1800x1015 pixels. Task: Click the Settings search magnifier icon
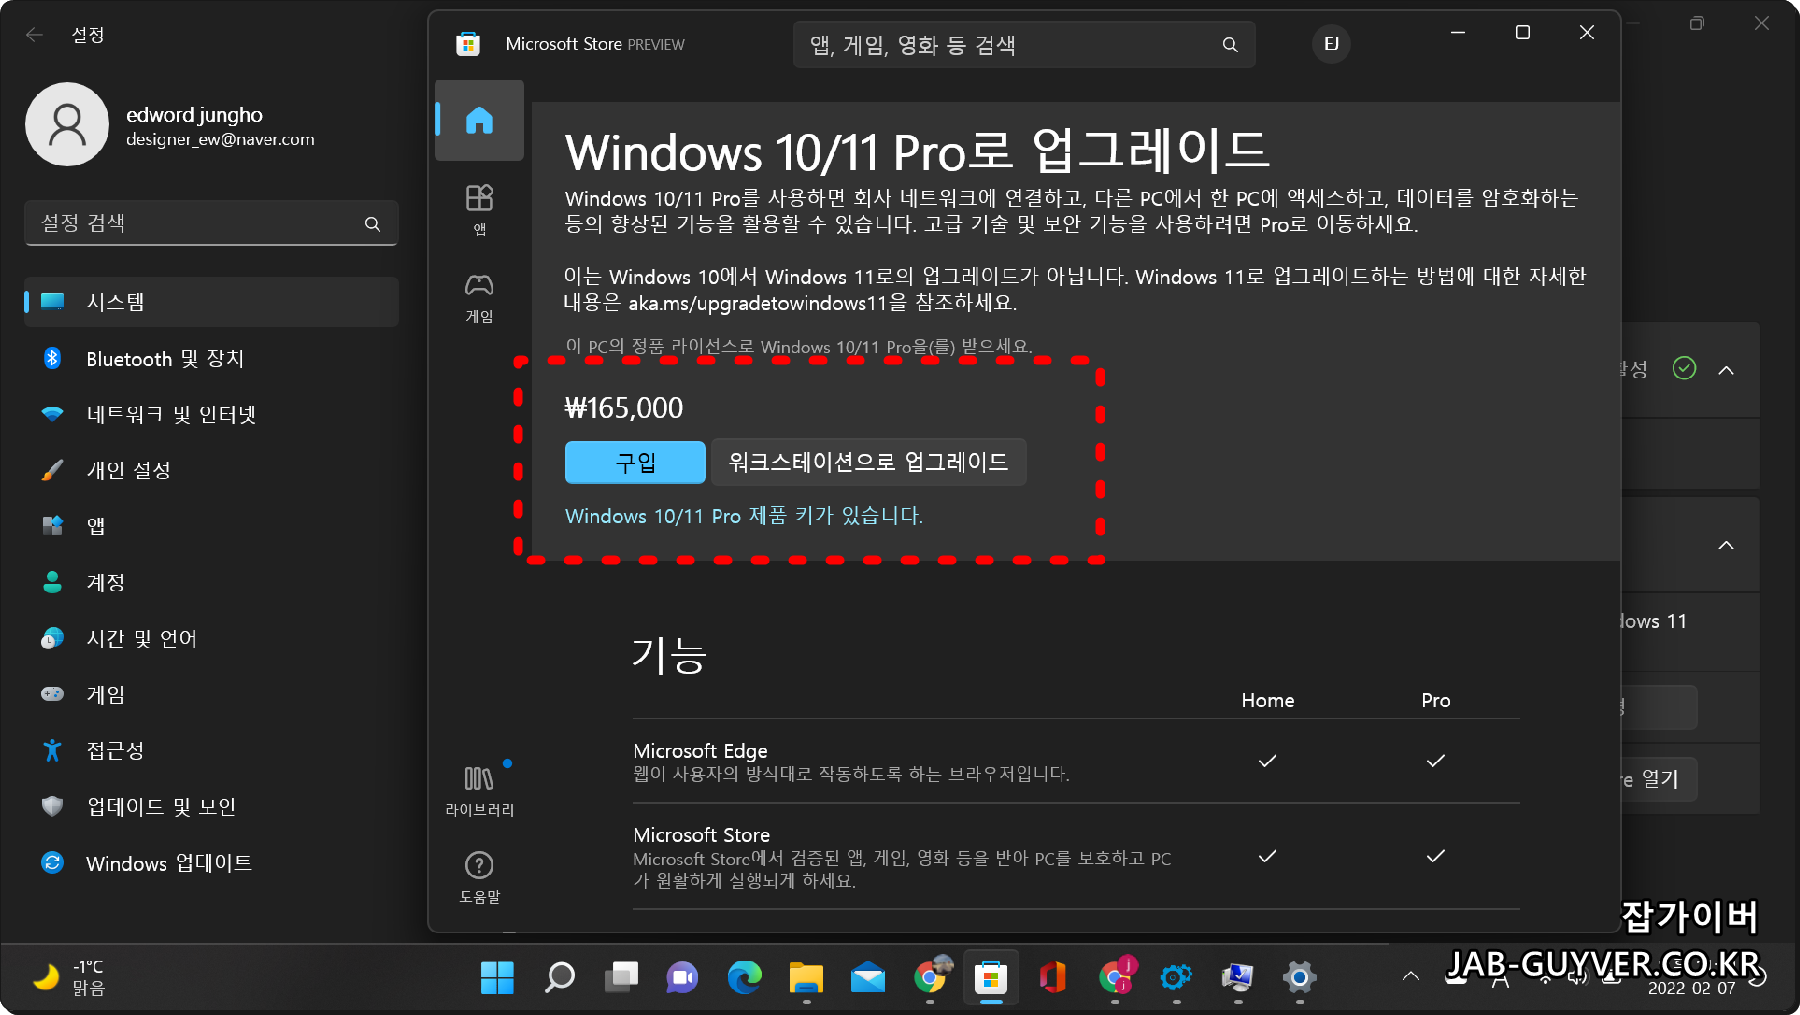coord(372,224)
